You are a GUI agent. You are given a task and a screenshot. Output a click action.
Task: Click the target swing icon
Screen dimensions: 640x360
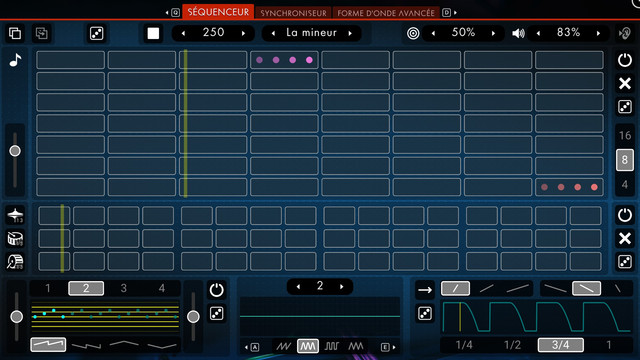(x=413, y=33)
